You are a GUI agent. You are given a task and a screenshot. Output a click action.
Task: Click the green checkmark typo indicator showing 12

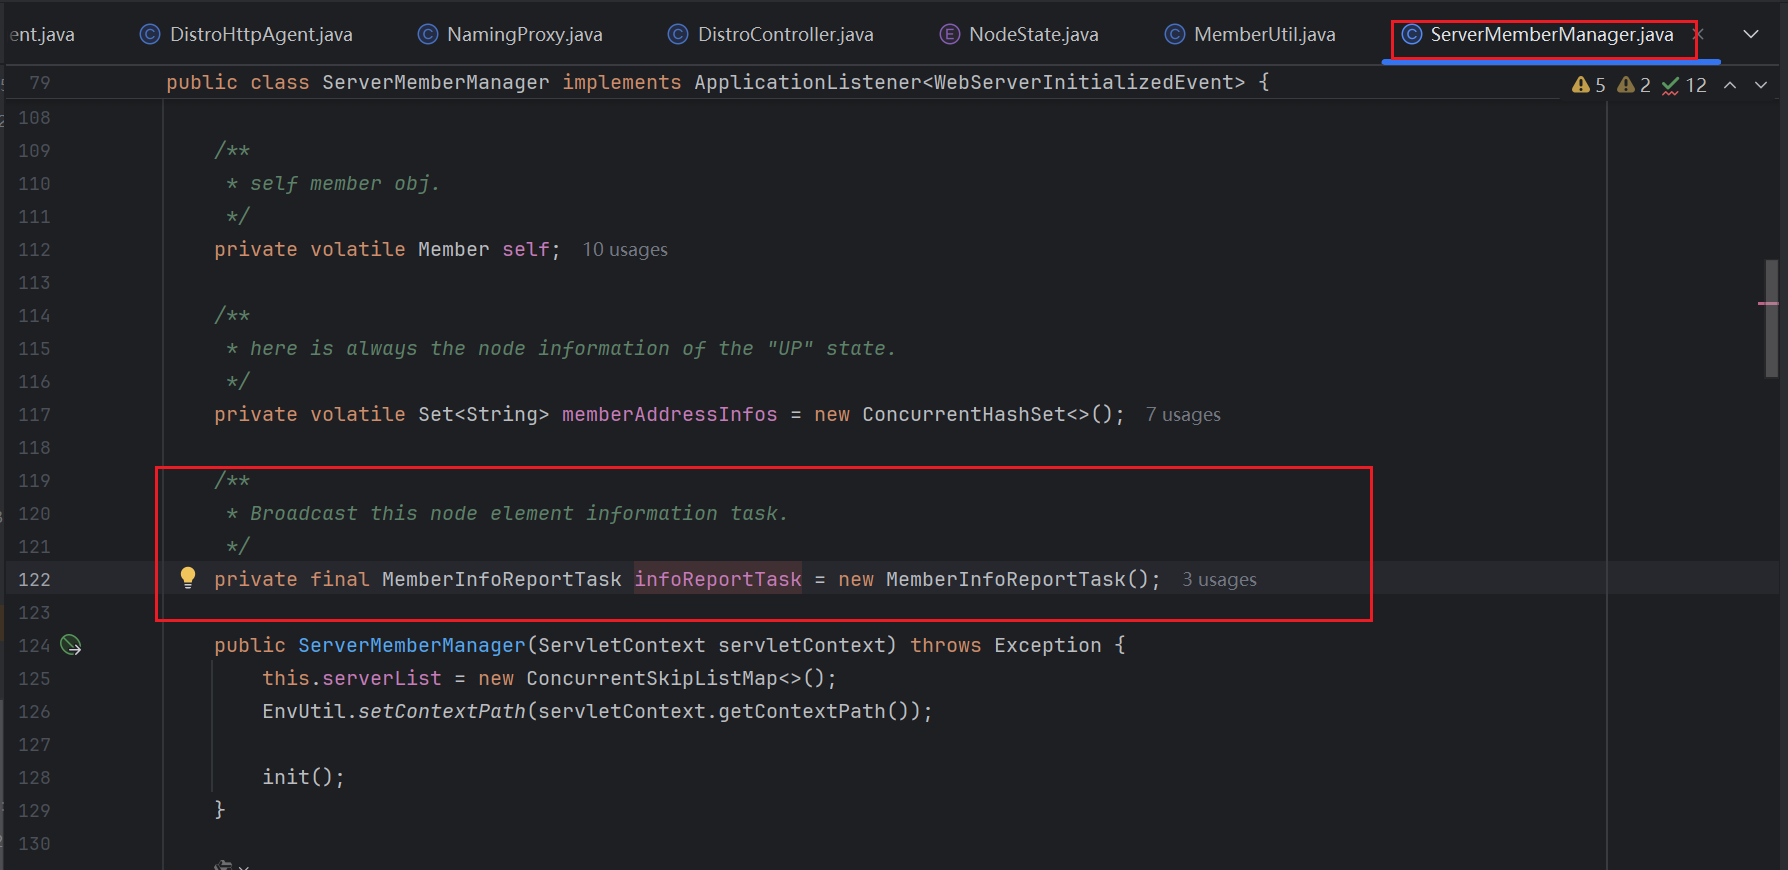point(1684,85)
